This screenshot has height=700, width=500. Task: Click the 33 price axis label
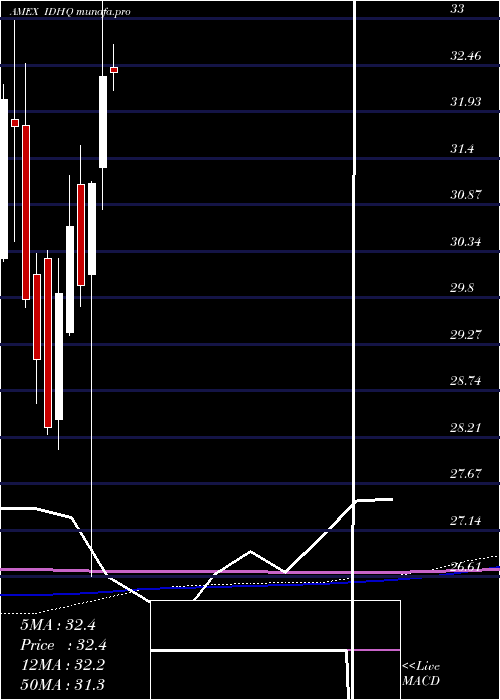coord(457,8)
